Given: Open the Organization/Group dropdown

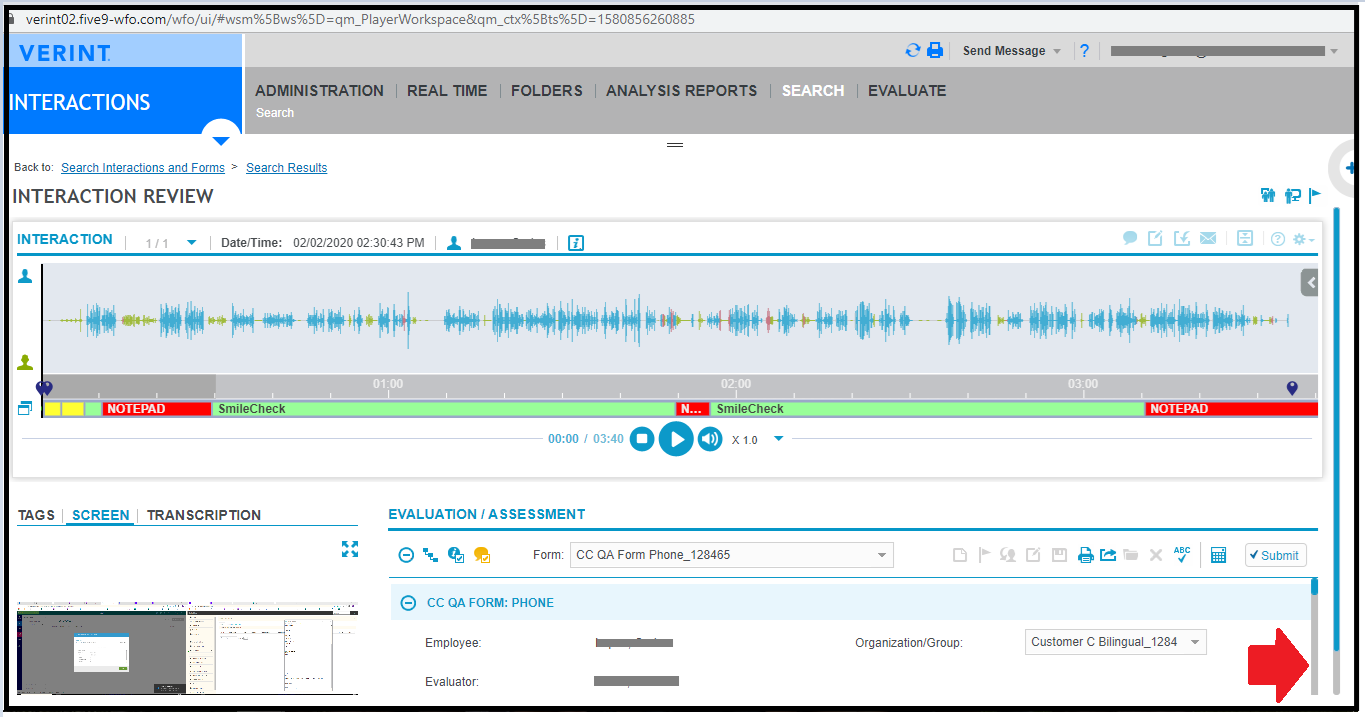Looking at the screenshot, I should (x=1116, y=642).
